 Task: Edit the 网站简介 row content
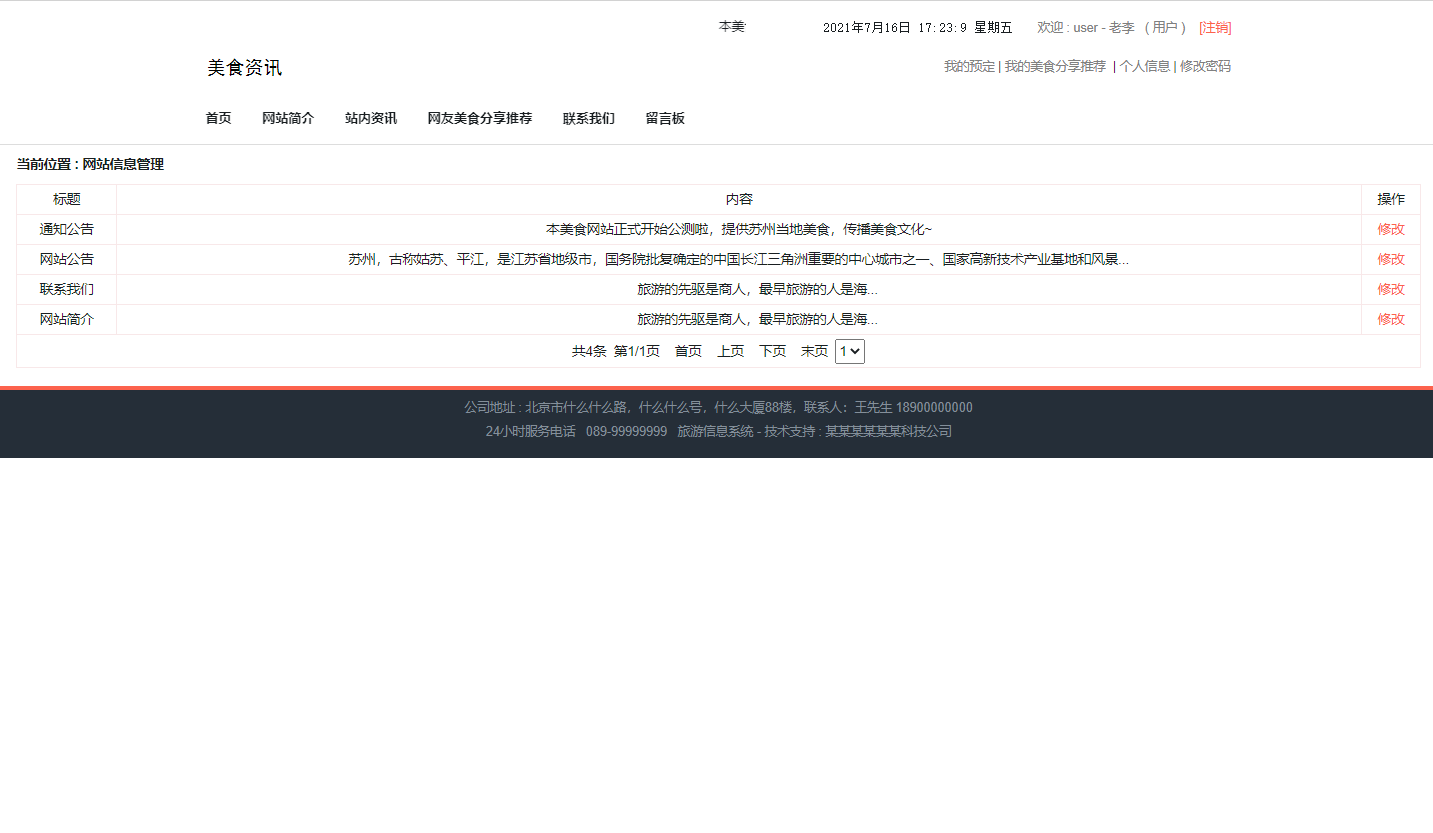[x=1391, y=319]
